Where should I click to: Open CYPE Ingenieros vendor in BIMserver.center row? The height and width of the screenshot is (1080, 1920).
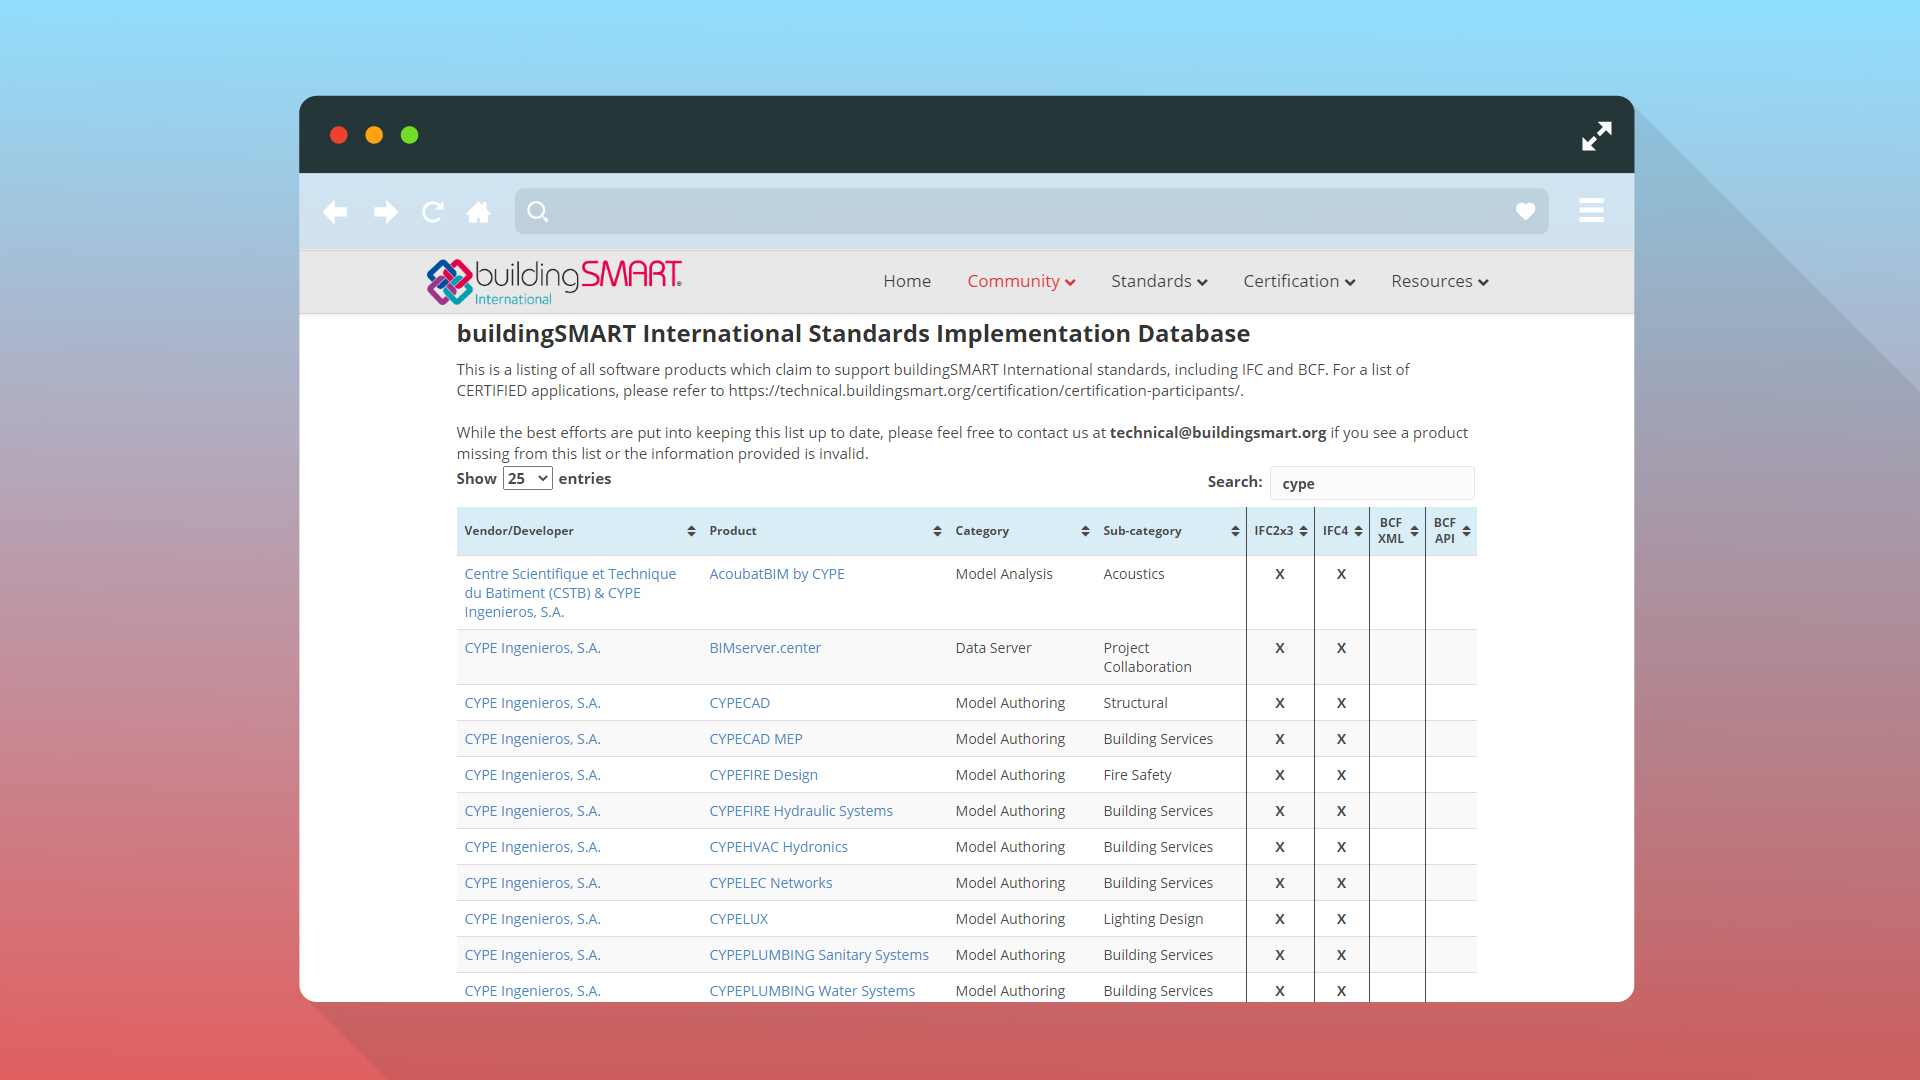tap(532, 648)
